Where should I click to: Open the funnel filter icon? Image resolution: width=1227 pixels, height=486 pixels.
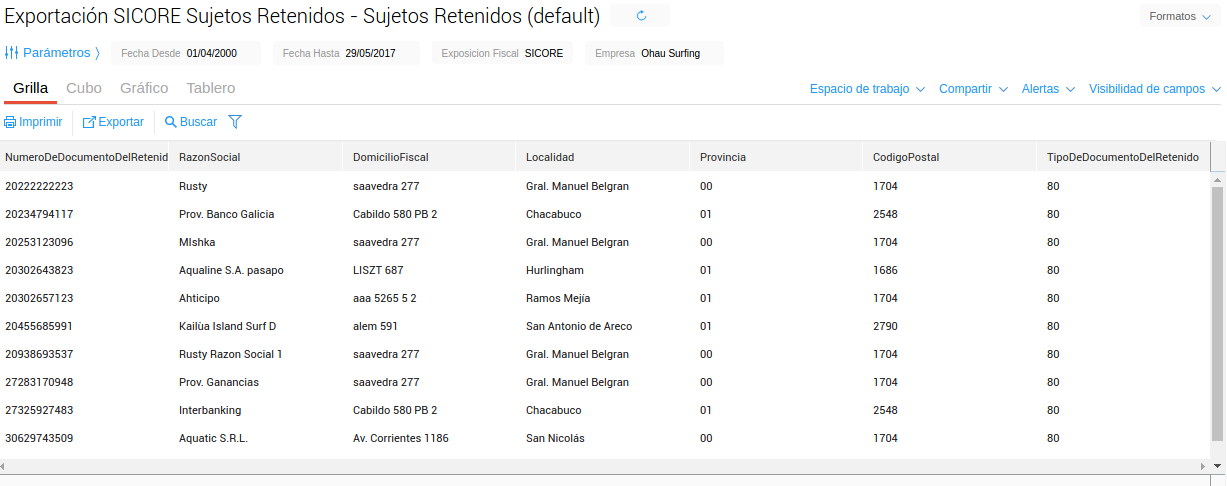point(235,122)
